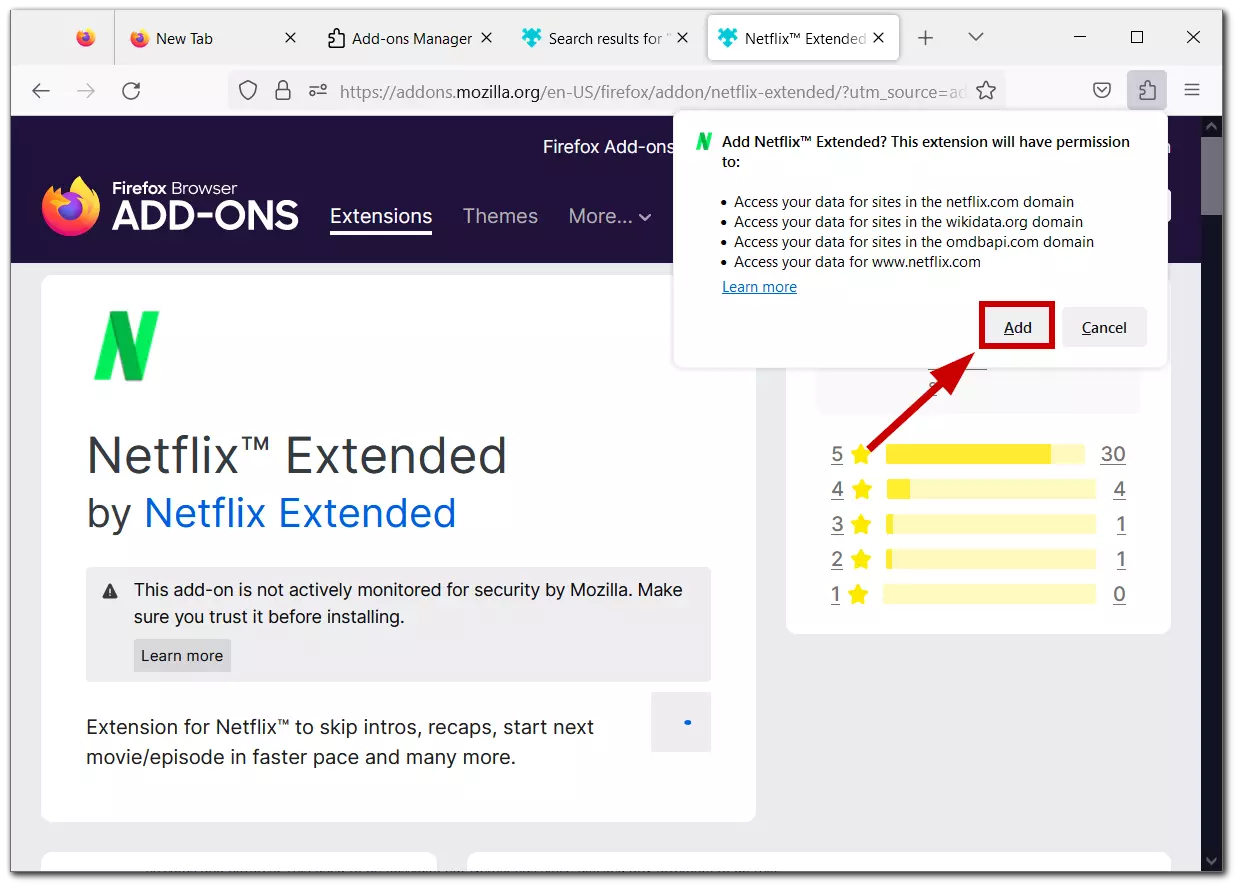
Task: Select the Netflix Extended tab
Action: click(x=803, y=38)
